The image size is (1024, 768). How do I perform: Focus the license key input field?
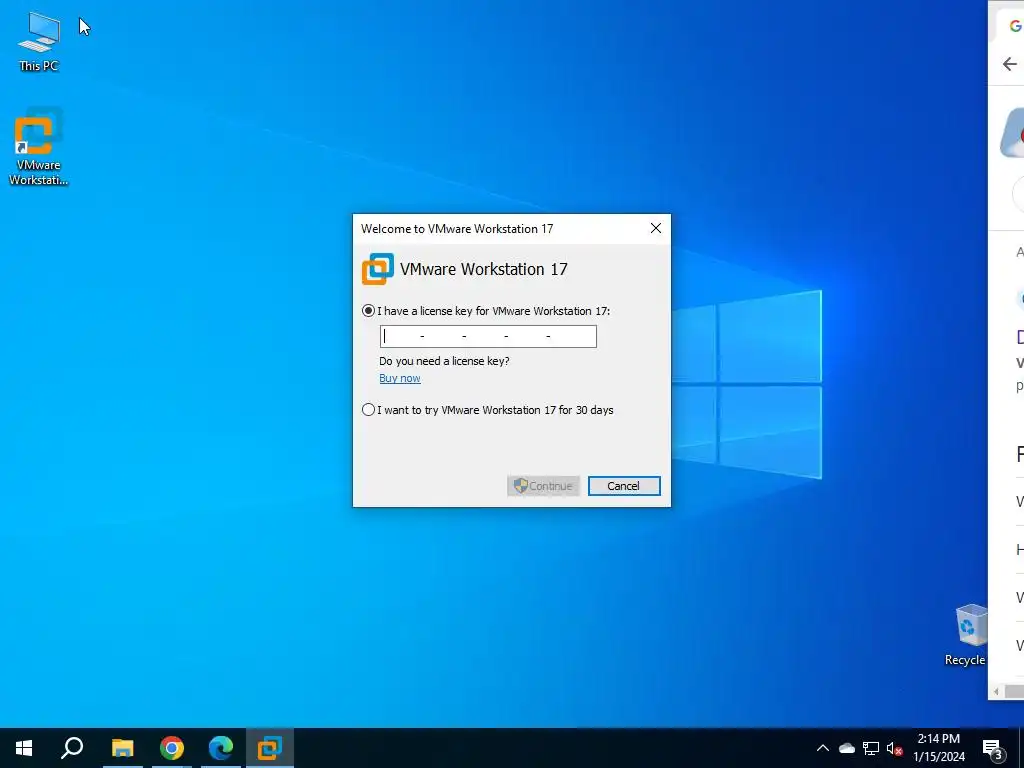coord(488,336)
